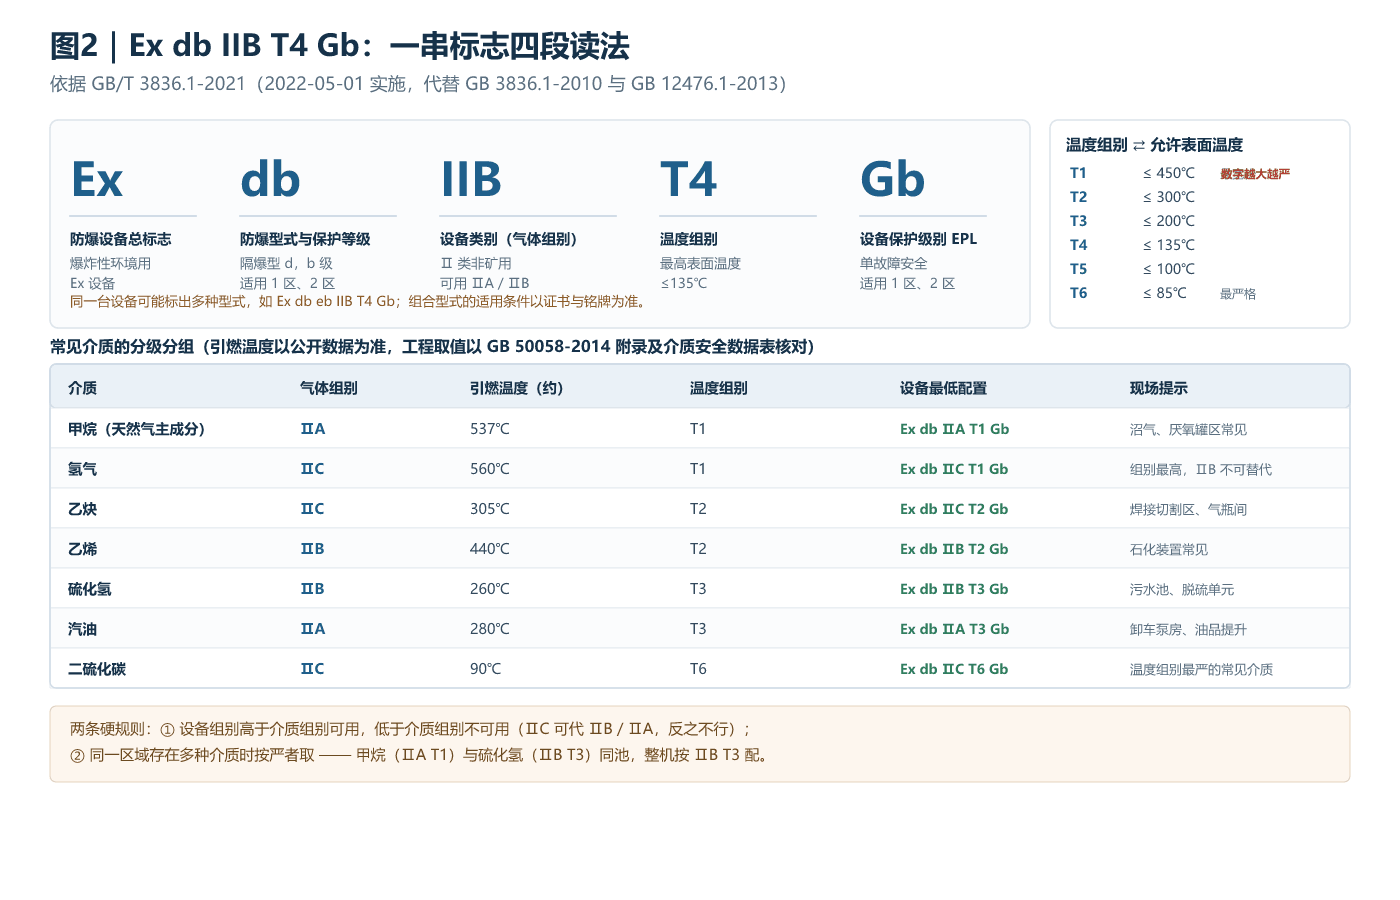
Task: Click the configuration 'Ex db ⅡB T2 Gb'
Action: [954, 549]
